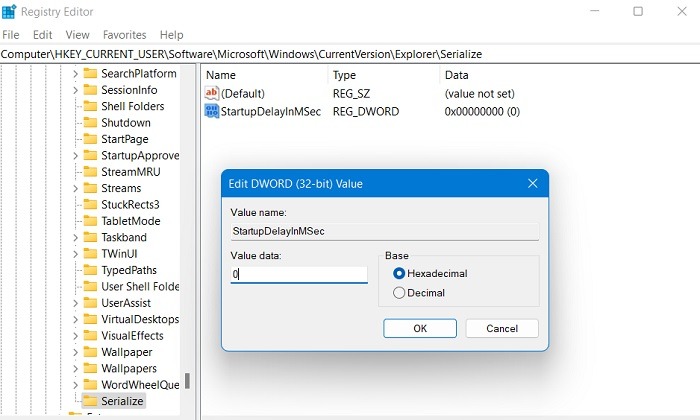Click the StartupDelayInMSec DWORD value icon
700x420 pixels.
coord(212,111)
